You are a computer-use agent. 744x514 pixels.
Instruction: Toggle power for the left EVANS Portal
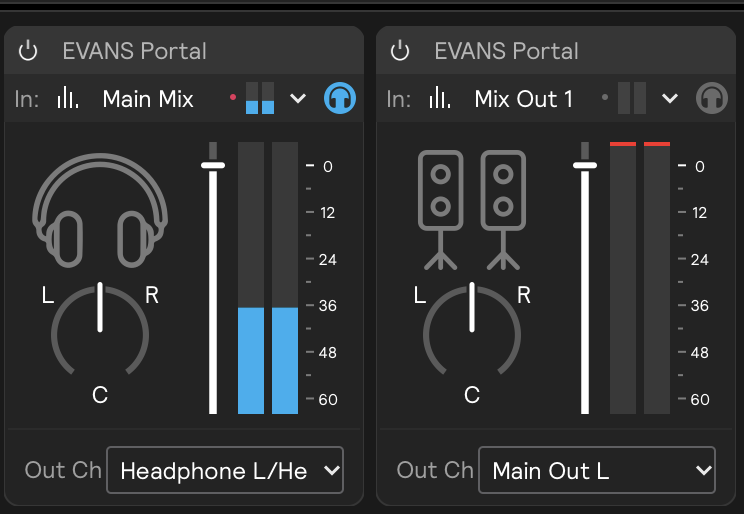click(28, 51)
